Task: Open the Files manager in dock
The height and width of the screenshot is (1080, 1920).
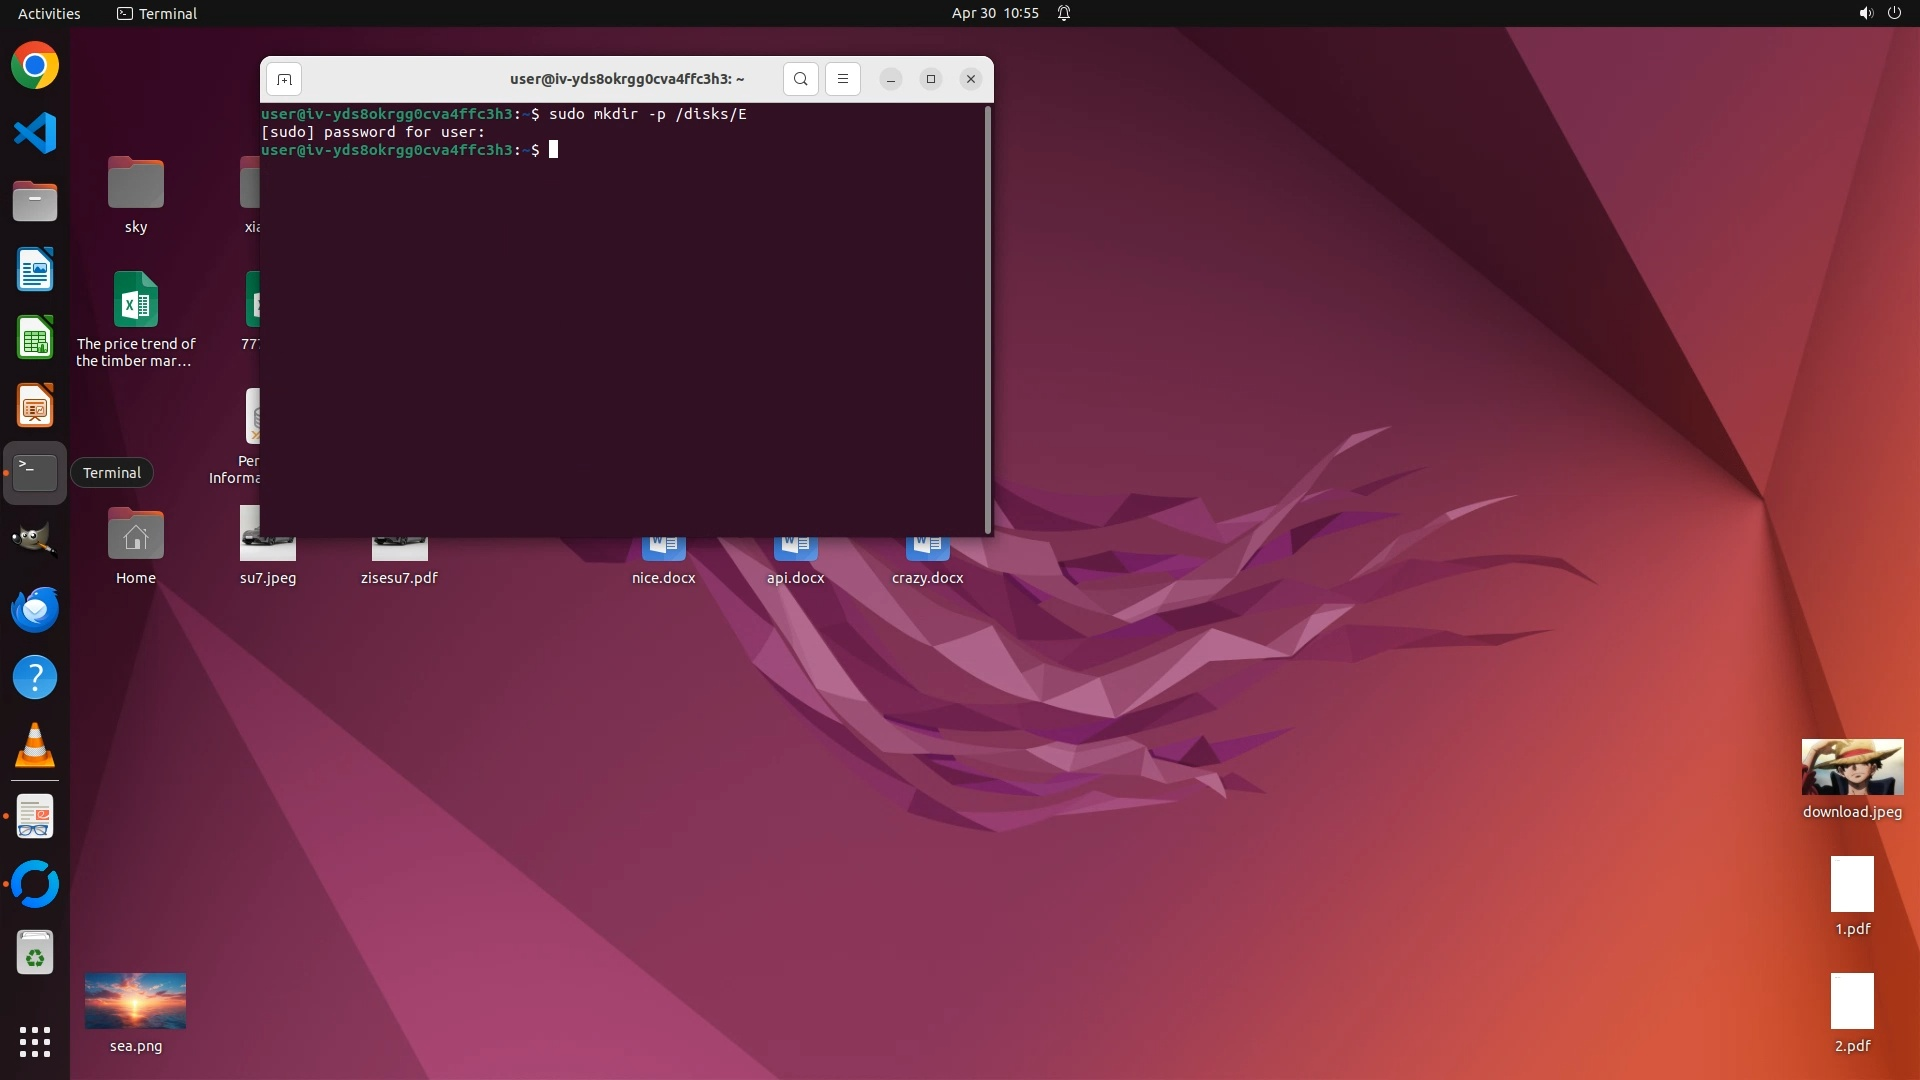Action: [35, 202]
